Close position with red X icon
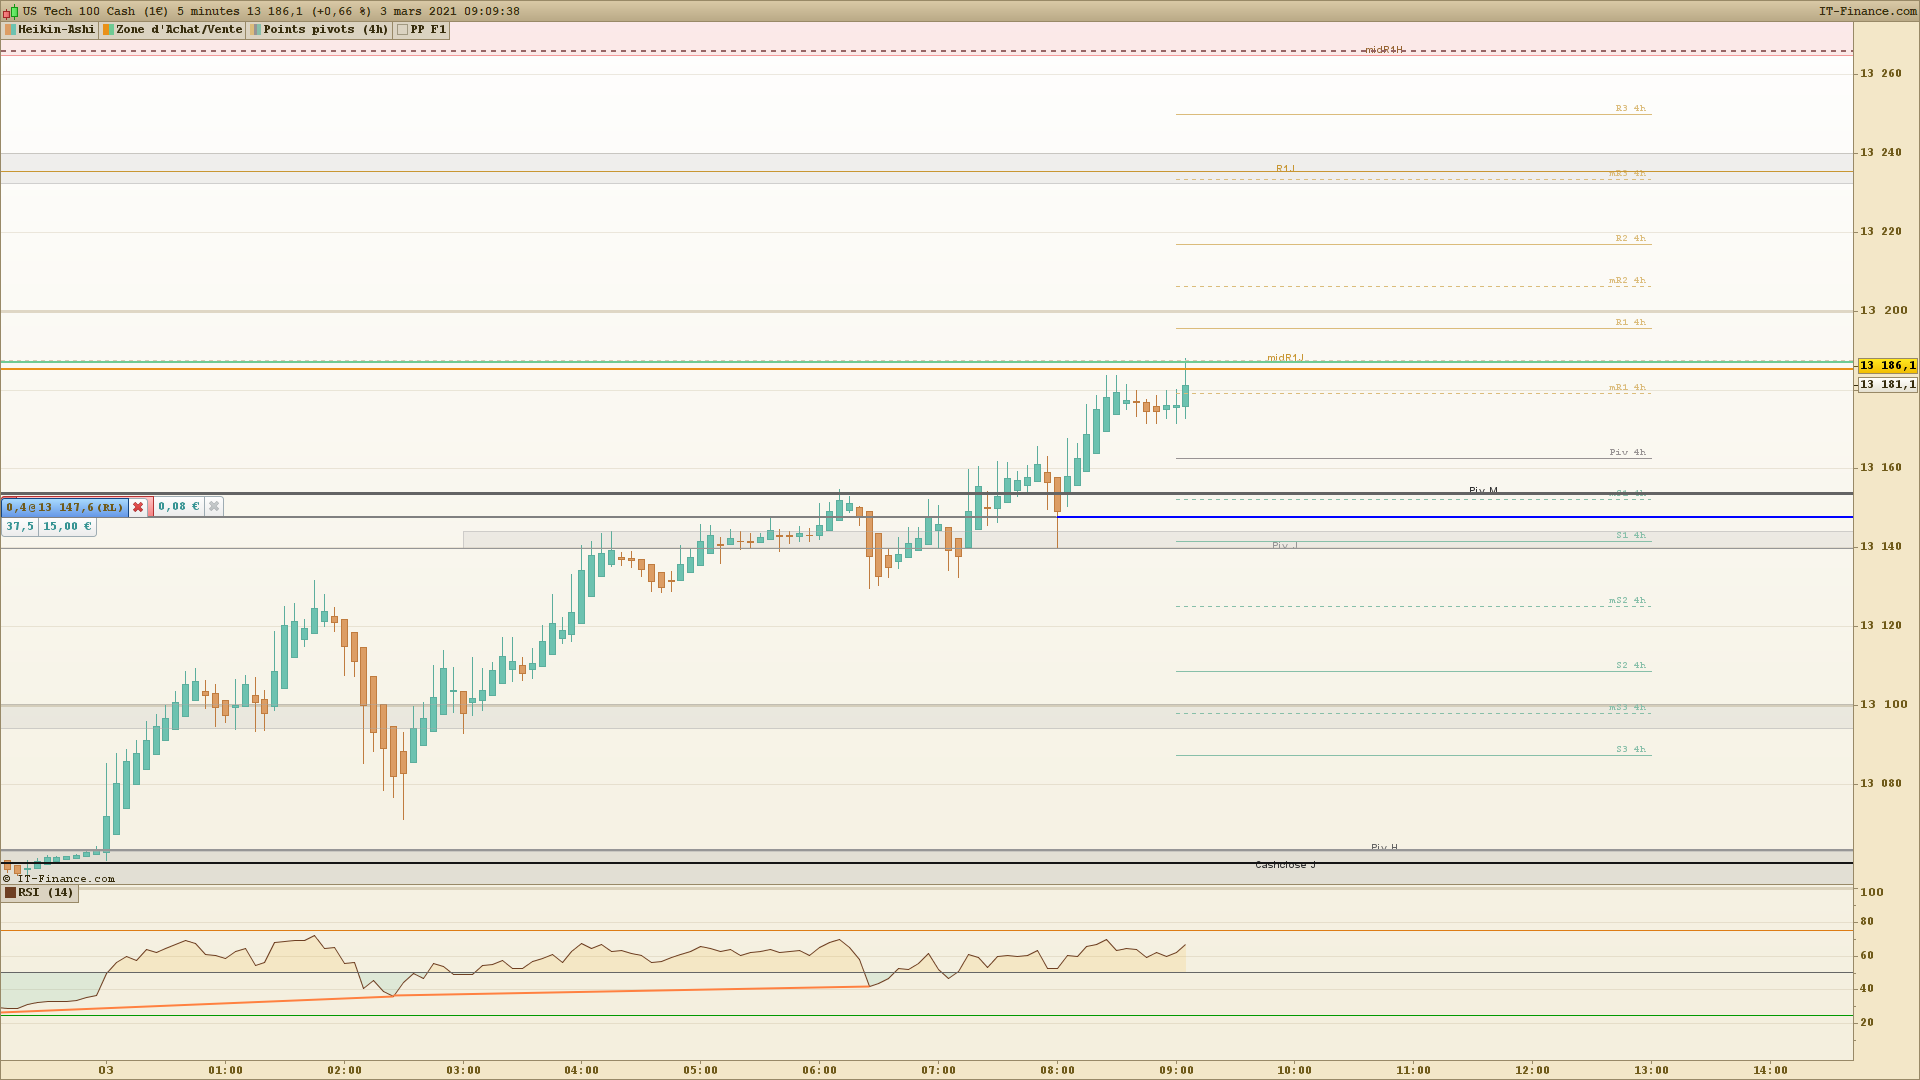This screenshot has height=1080, width=1920. coord(138,507)
